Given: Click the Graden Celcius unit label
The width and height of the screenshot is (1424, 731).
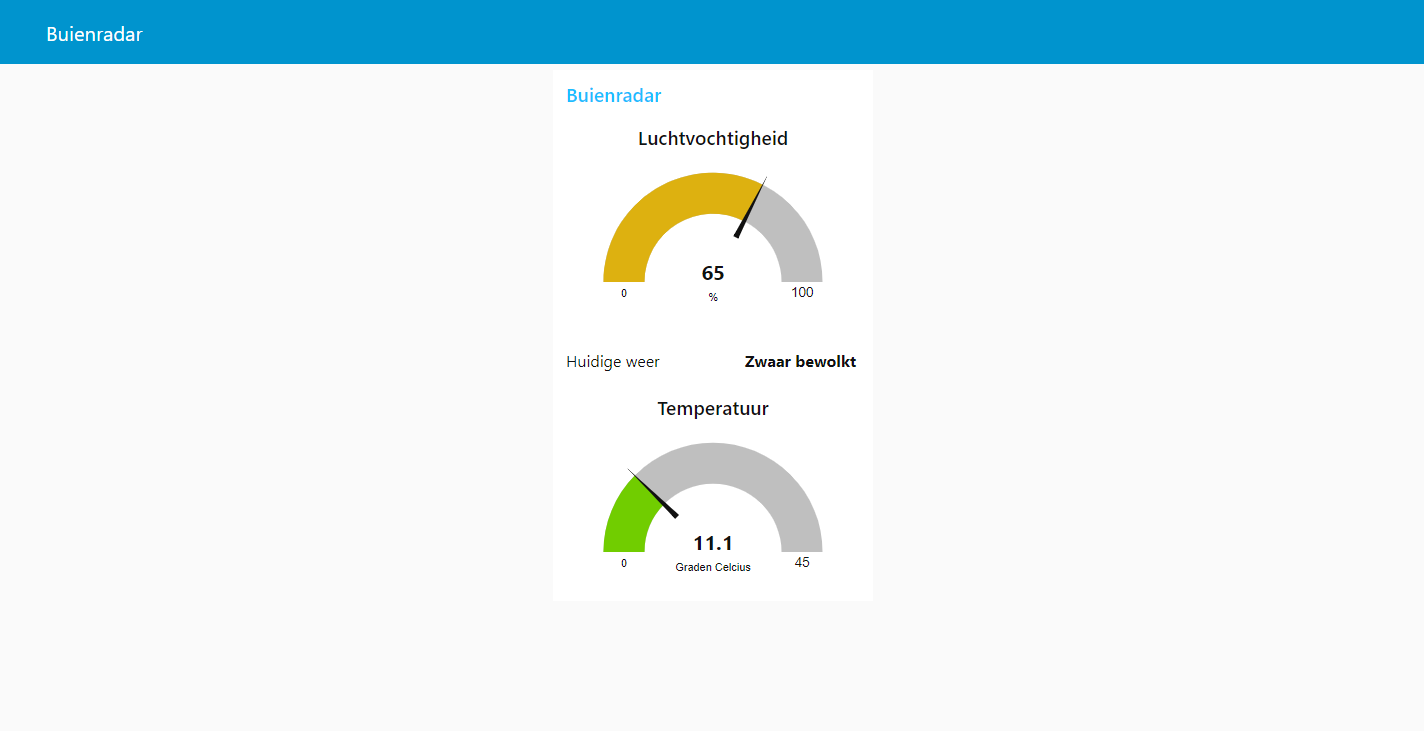Looking at the screenshot, I should (x=713, y=567).
